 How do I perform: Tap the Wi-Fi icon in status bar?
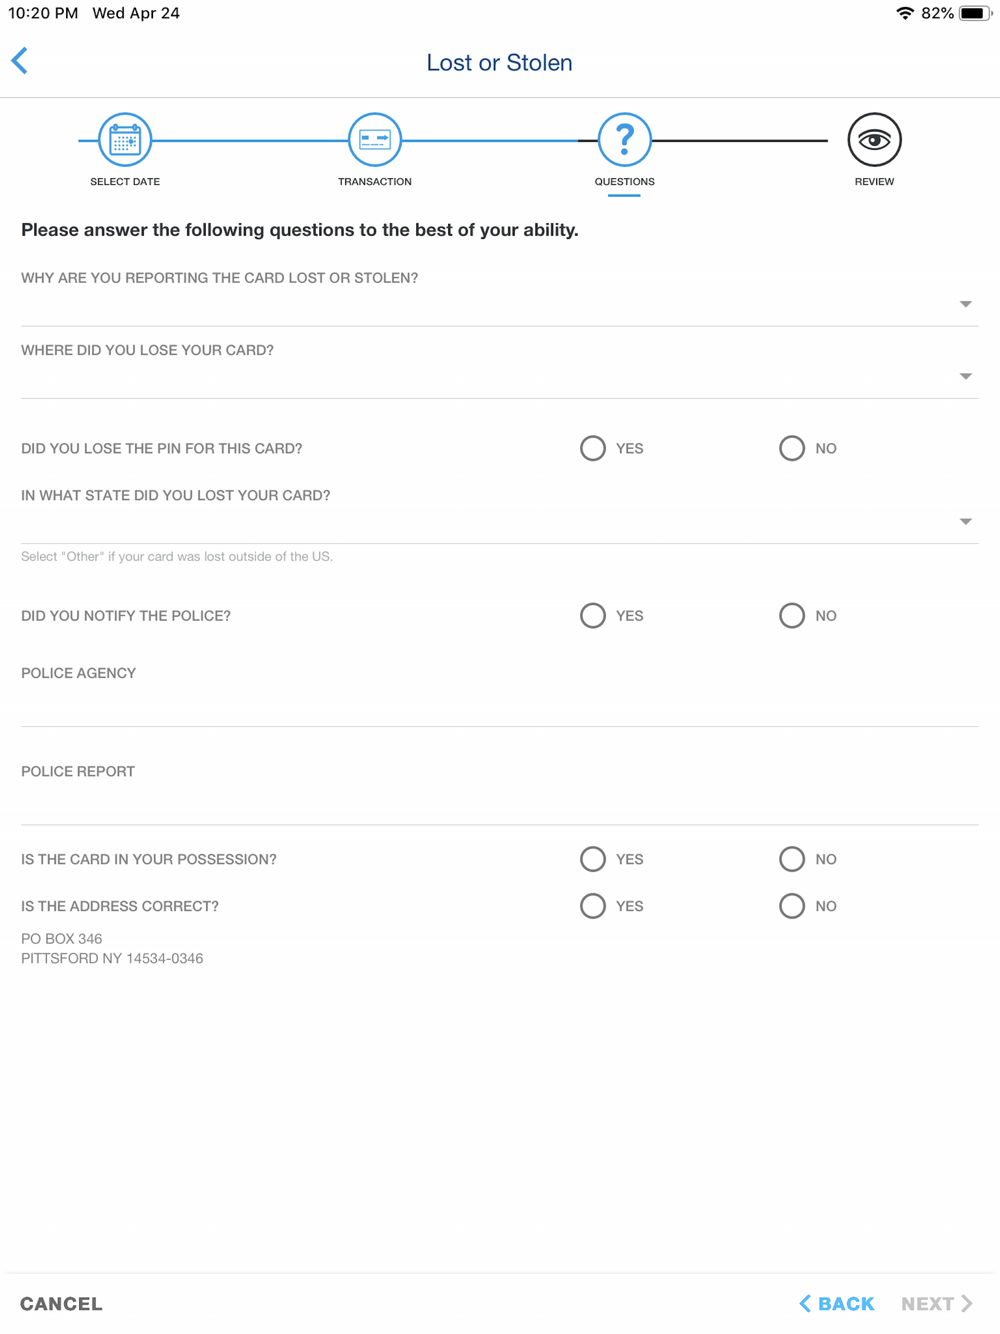(905, 13)
